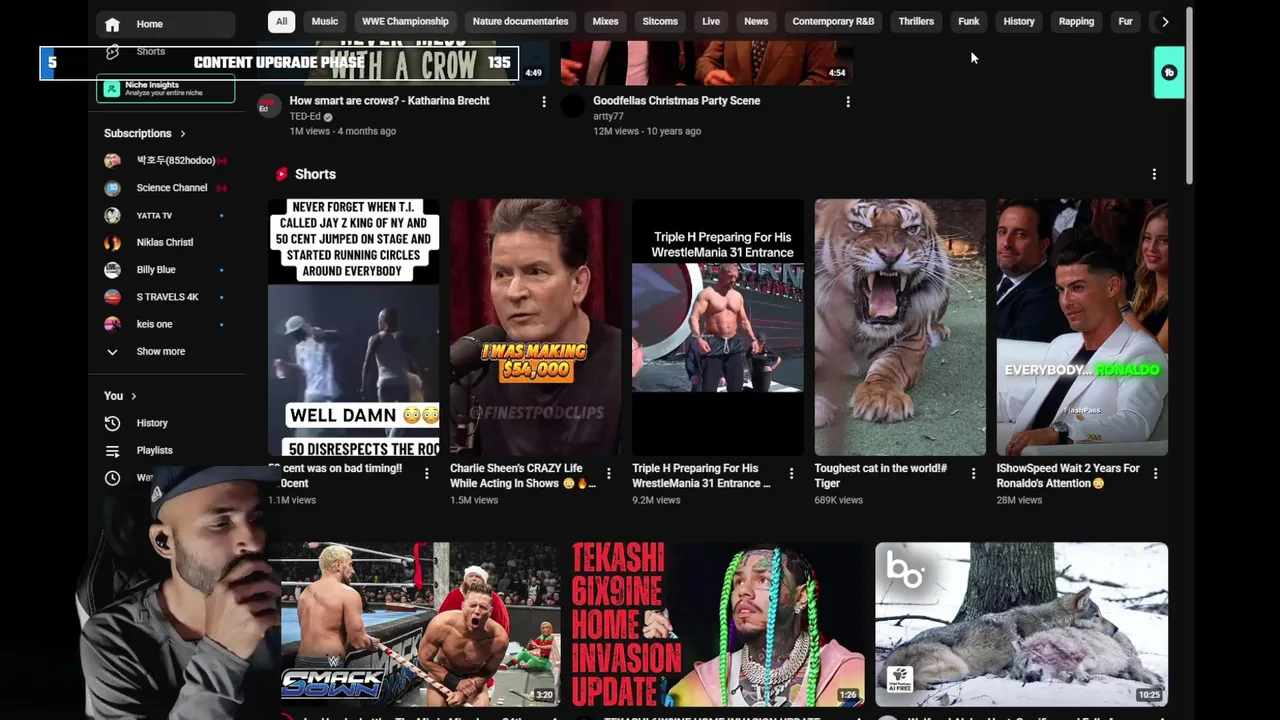Play the Charlie Sheen short thumbnail
1280x720 pixels.
535,327
